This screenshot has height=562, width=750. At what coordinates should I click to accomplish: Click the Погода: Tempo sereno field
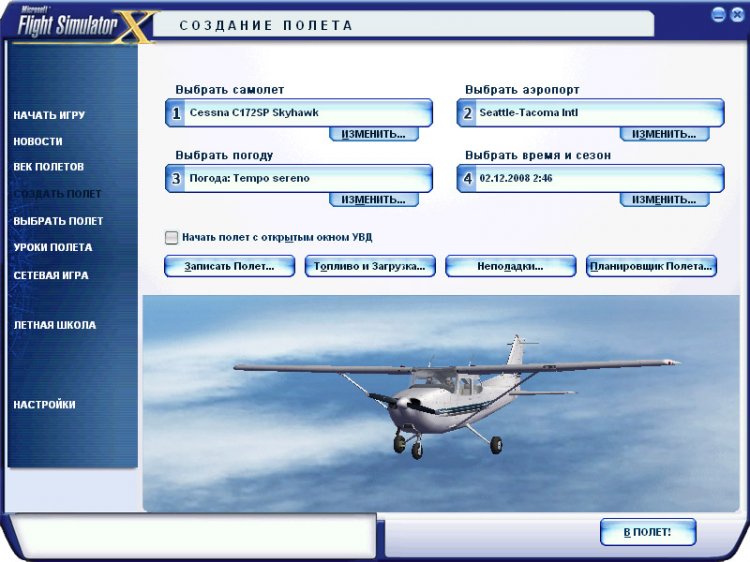(x=299, y=178)
